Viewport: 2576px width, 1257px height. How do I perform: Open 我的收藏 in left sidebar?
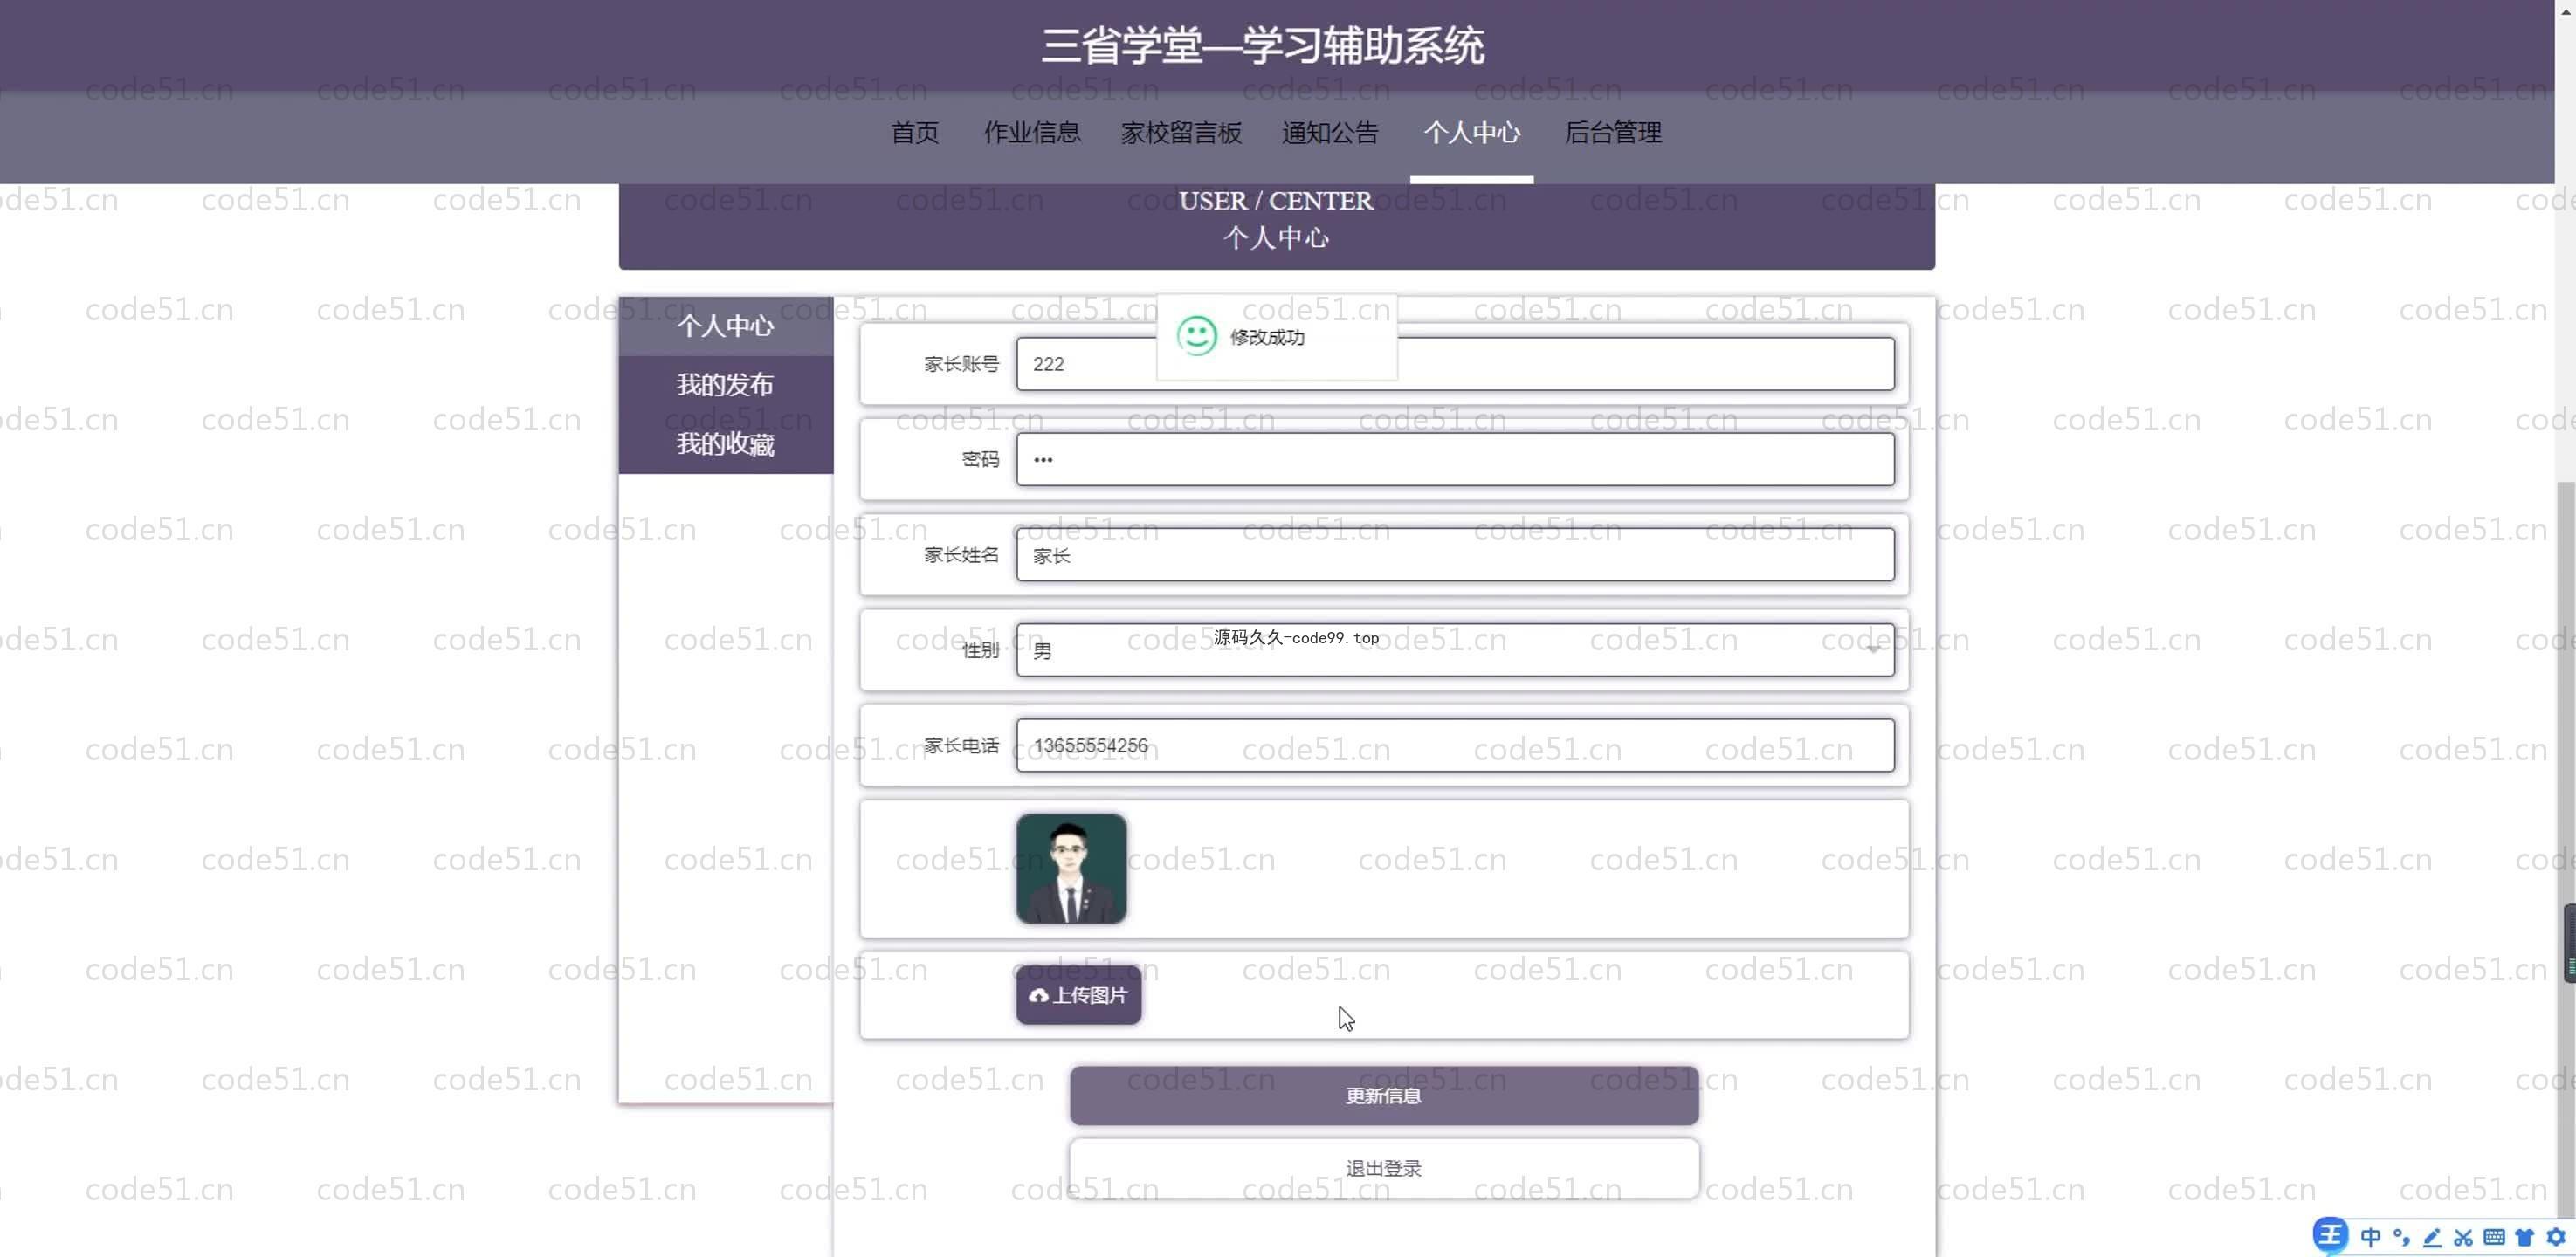click(726, 444)
